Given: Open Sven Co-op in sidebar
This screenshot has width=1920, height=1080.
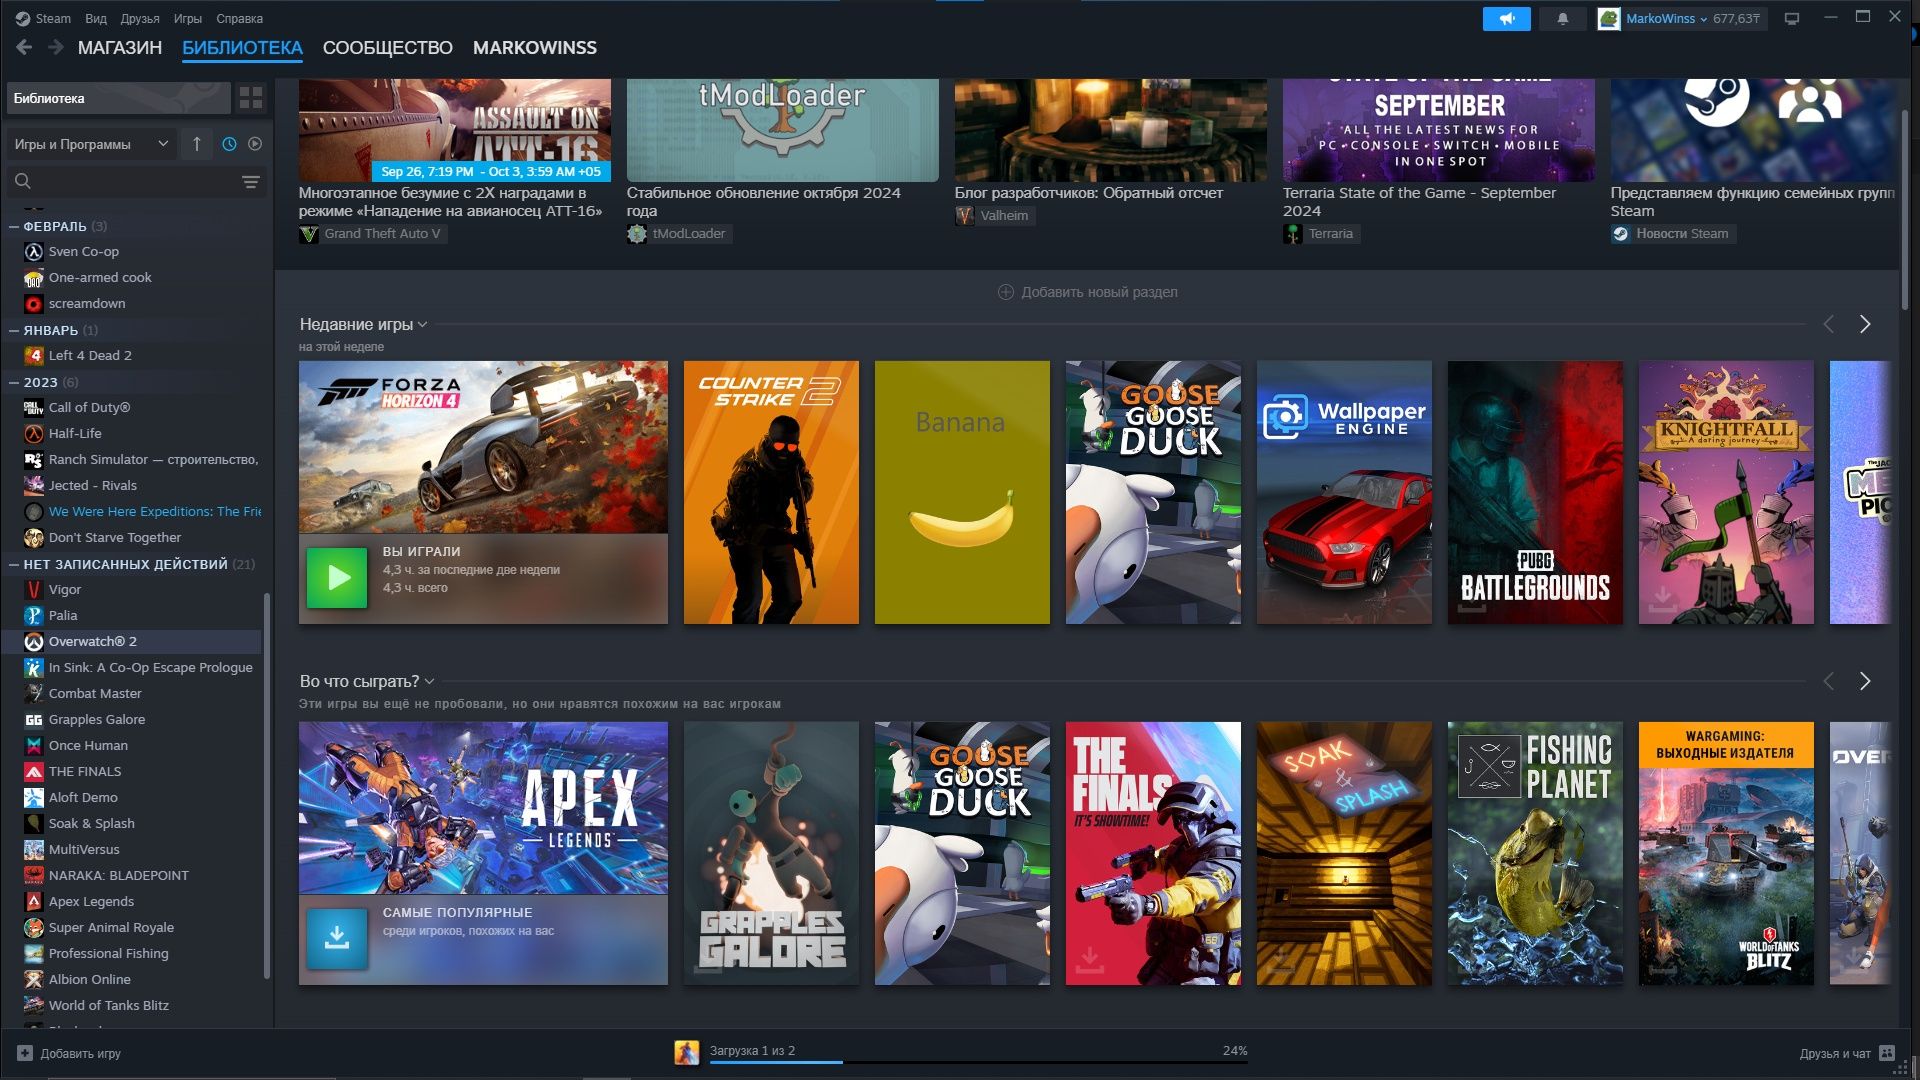Looking at the screenshot, I should (x=84, y=252).
